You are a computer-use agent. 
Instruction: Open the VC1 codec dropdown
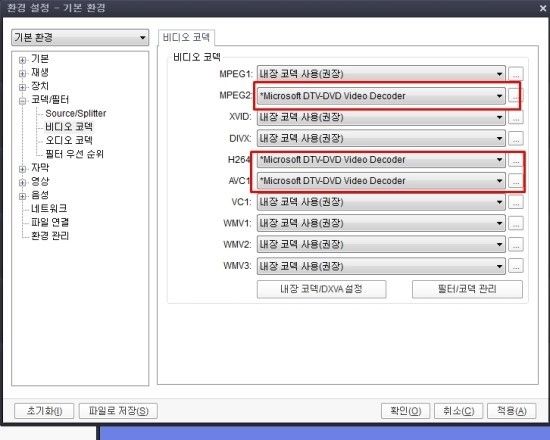[381, 202]
